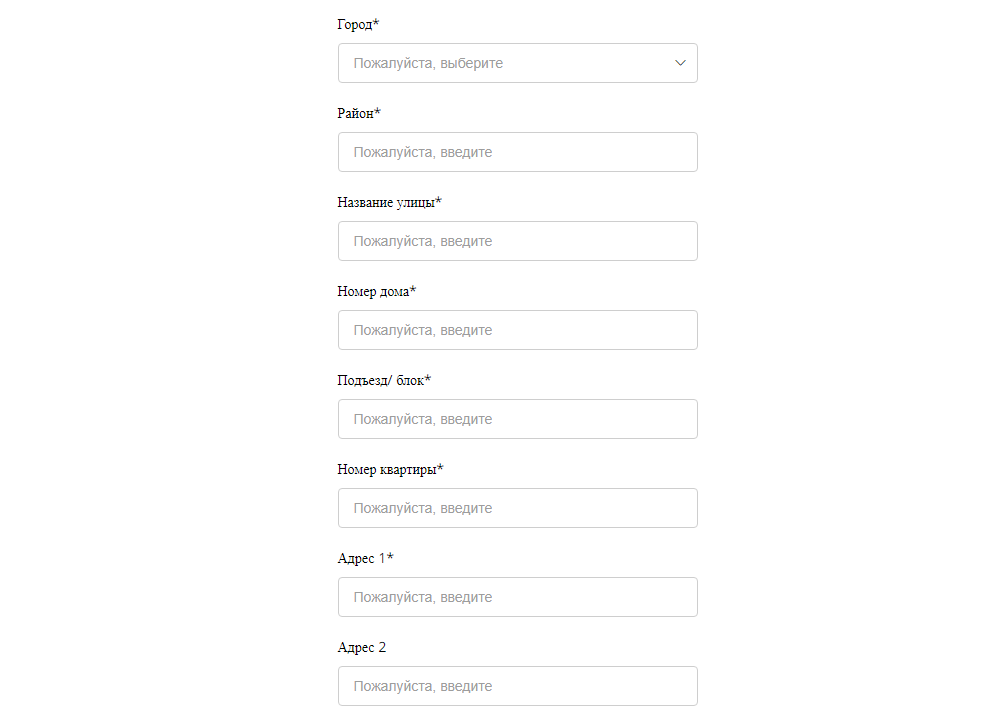Click the required asterisk beside Название улицы
The image size is (984, 723).
coord(438,201)
